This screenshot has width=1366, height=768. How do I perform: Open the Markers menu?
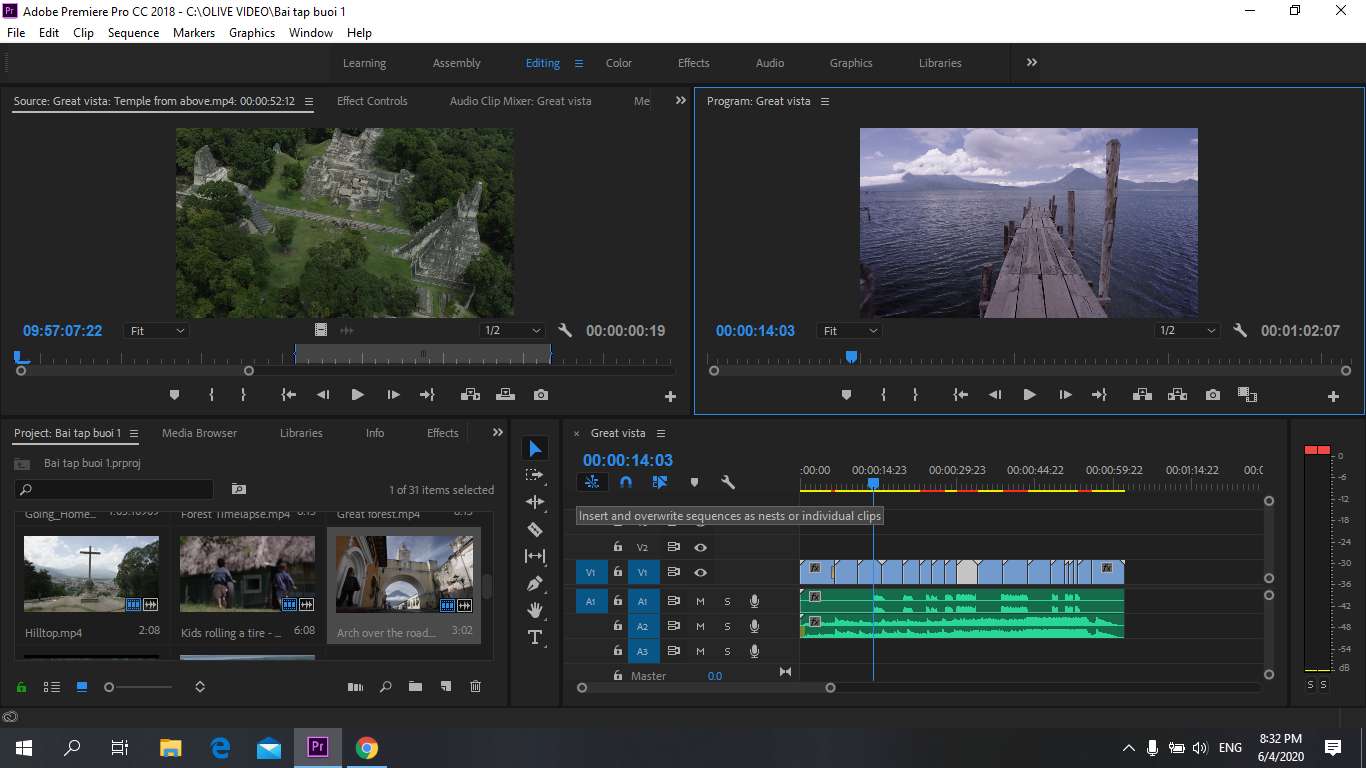click(194, 32)
